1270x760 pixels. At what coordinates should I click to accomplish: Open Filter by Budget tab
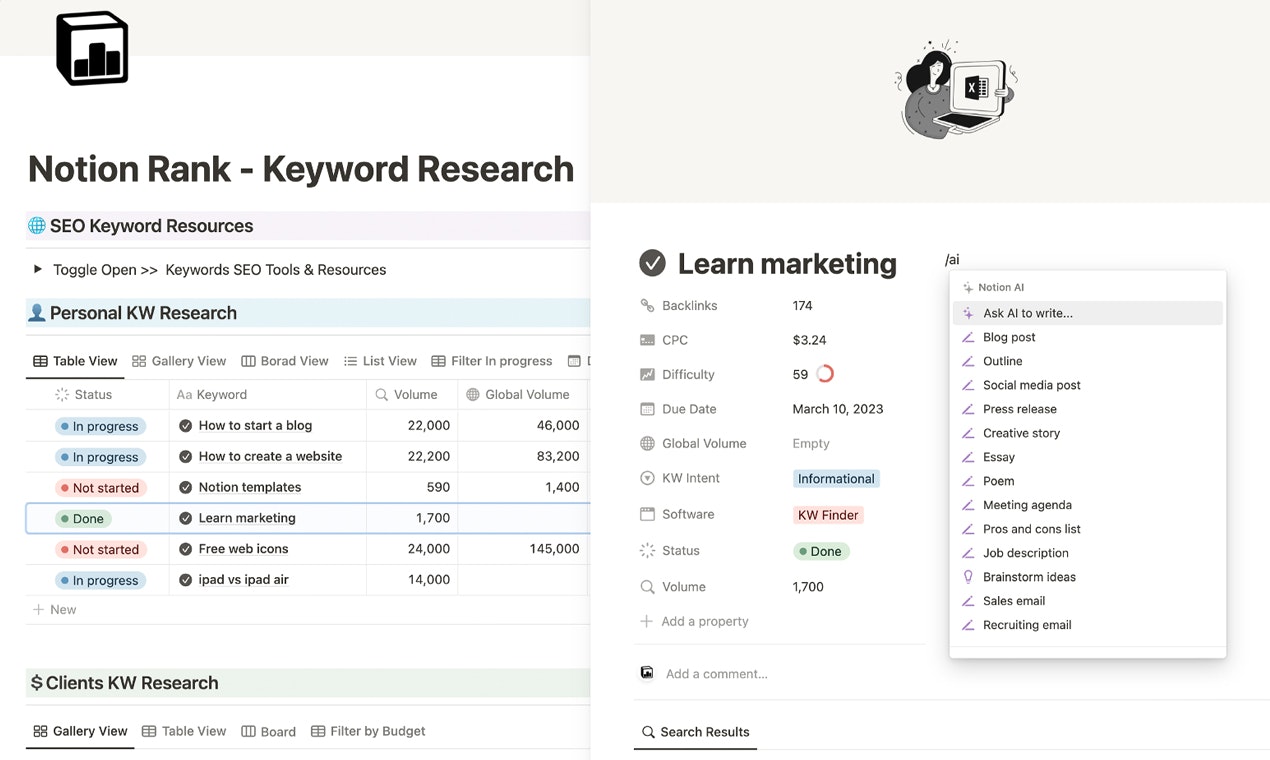pyautogui.click(x=368, y=731)
